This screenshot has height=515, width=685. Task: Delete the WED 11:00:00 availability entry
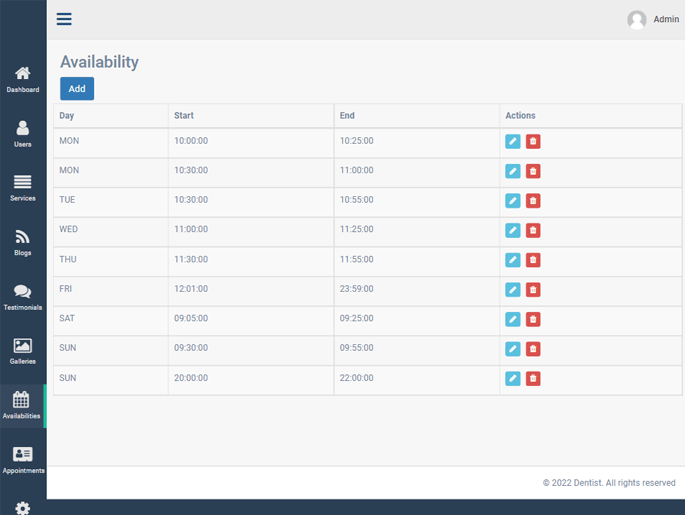[533, 230]
